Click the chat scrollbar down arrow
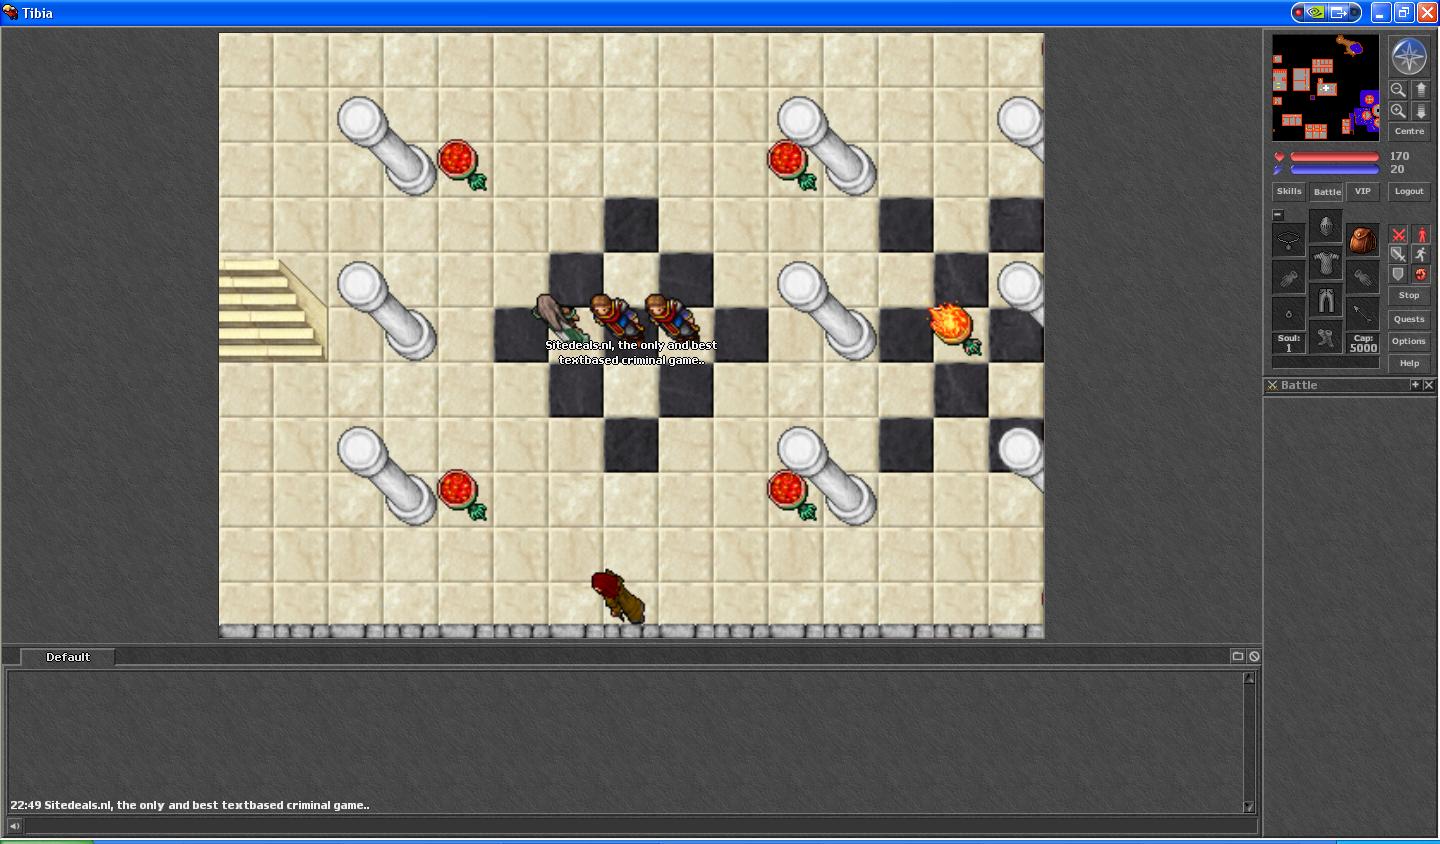The image size is (1440, 844). (x=1249, y=807)
